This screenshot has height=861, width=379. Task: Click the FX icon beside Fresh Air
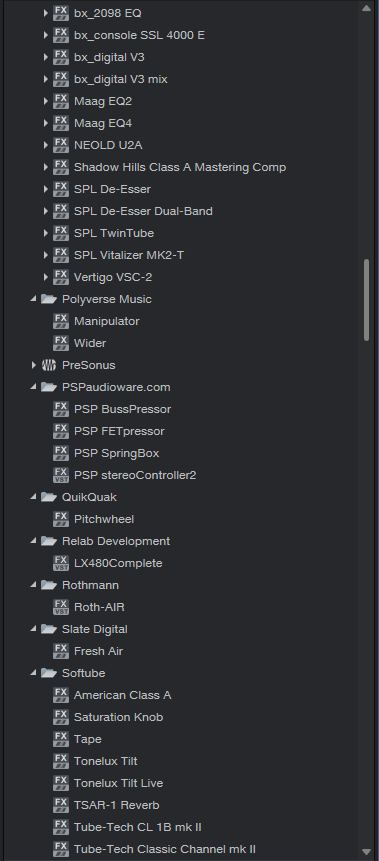point(61,650)
